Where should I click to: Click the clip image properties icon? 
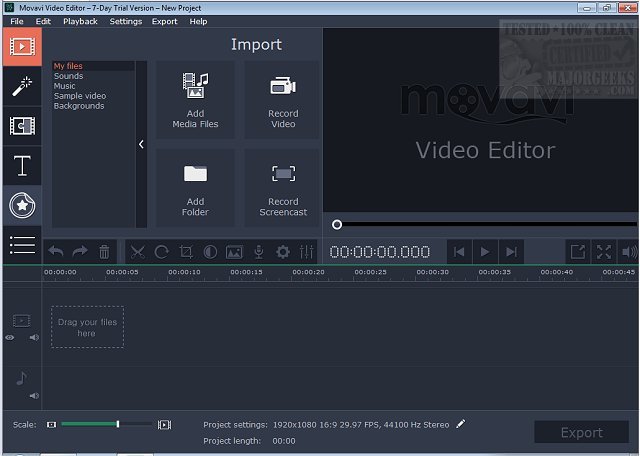tap(234, 252)
